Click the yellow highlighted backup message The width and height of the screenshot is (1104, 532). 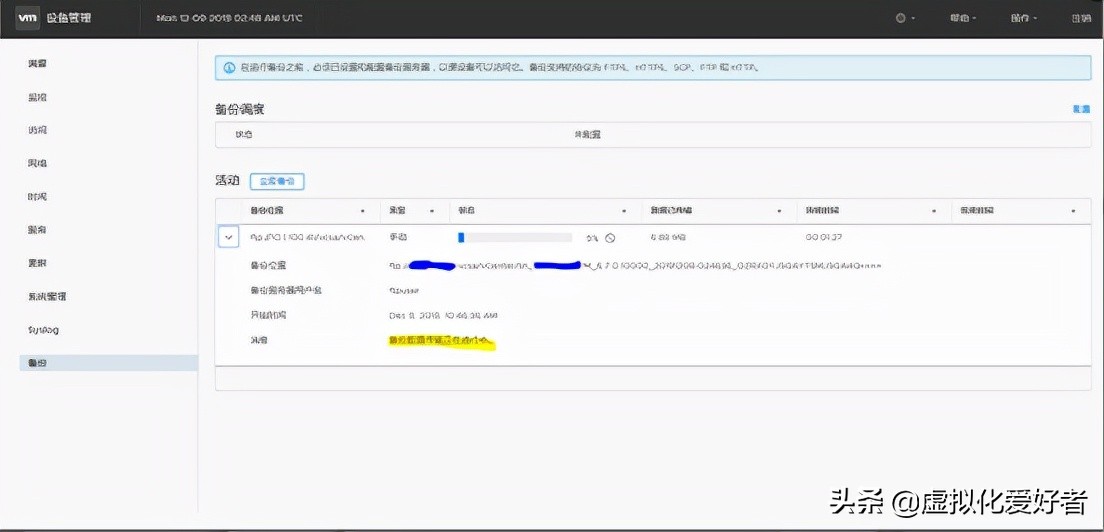[441, 341]
